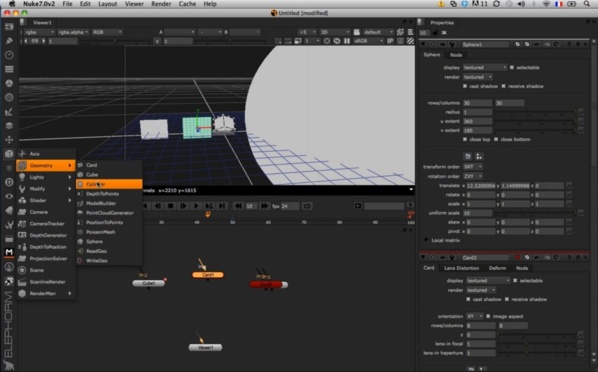Expand Local matrix section
The height and width of the screenshot is (372, 598).
427,240
